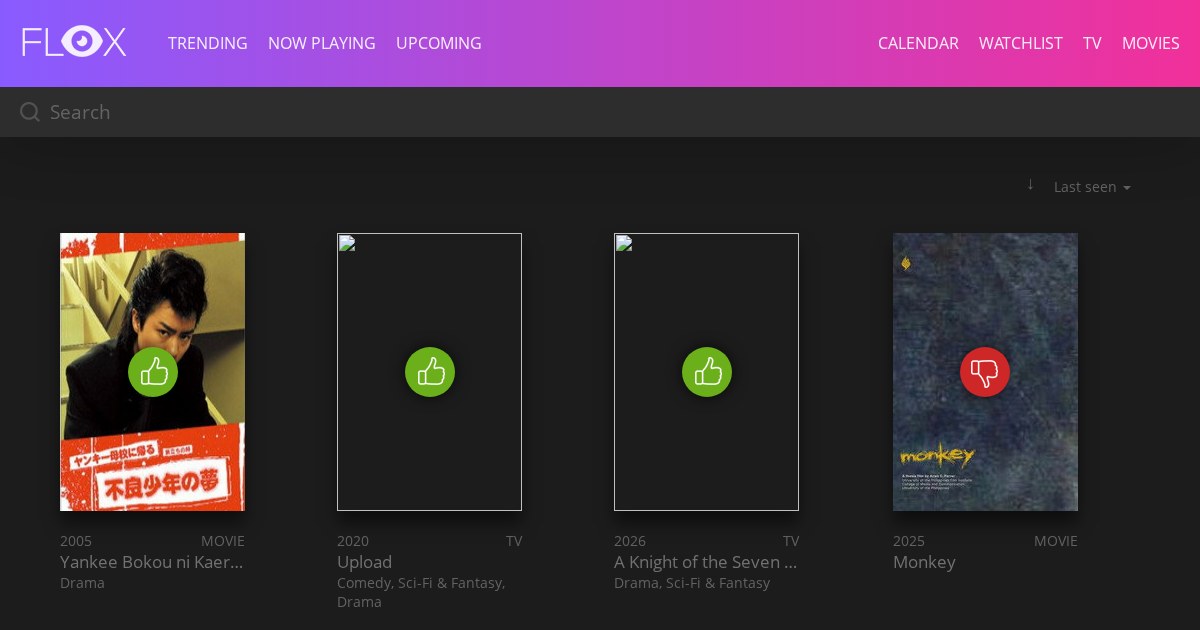Click the TV label on Upload card

(514, 541)
